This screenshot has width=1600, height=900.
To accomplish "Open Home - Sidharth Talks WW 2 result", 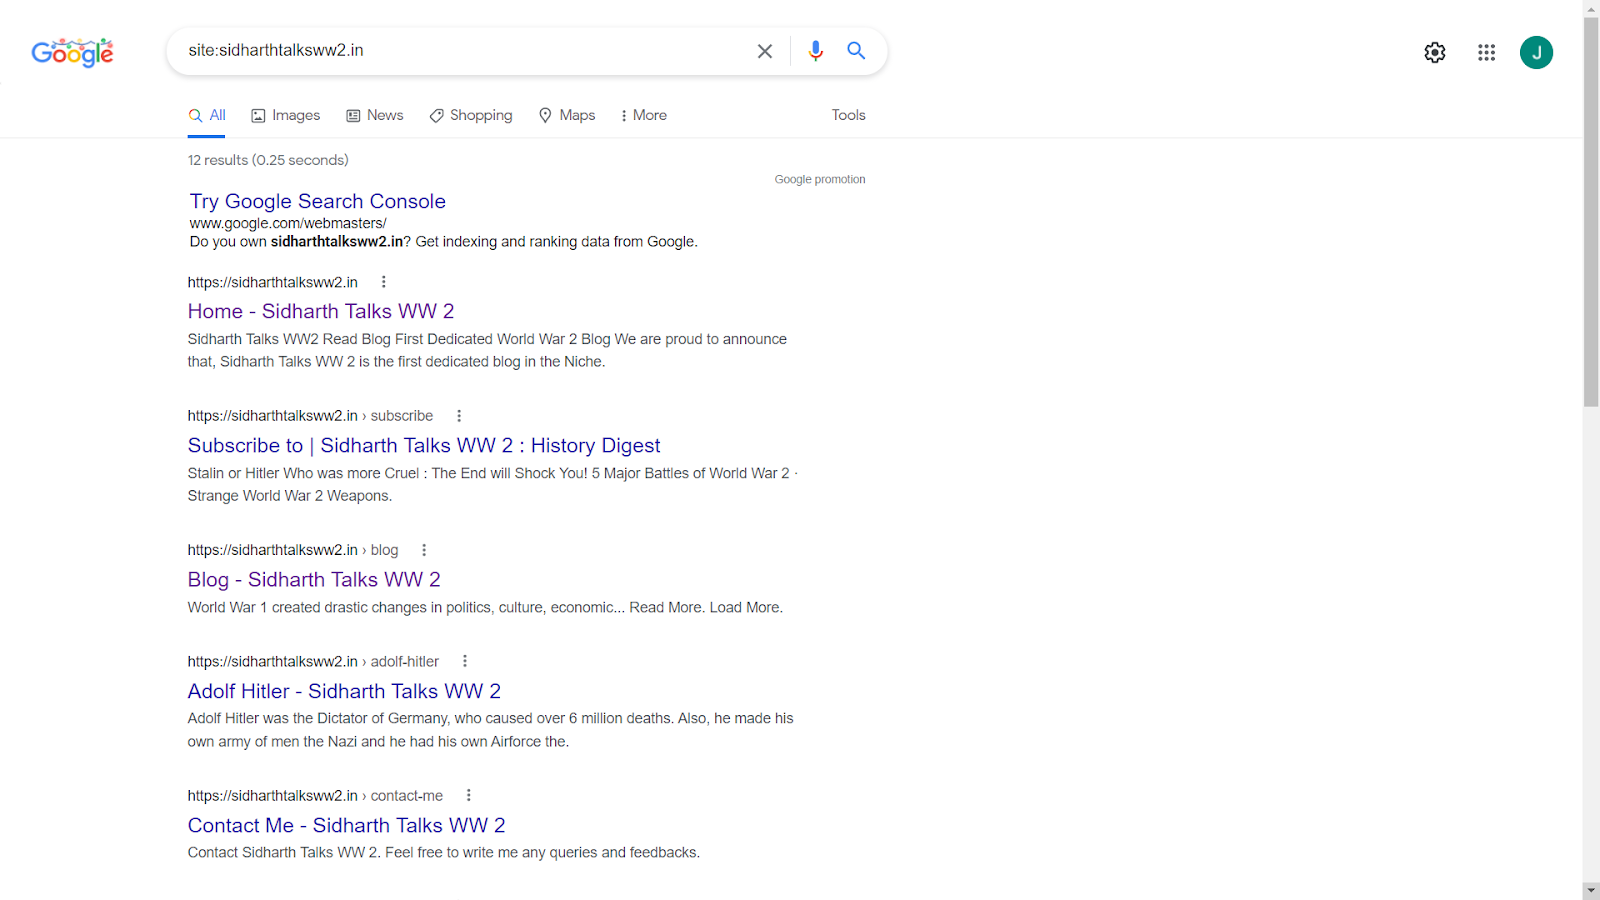I will pos(321,311).
